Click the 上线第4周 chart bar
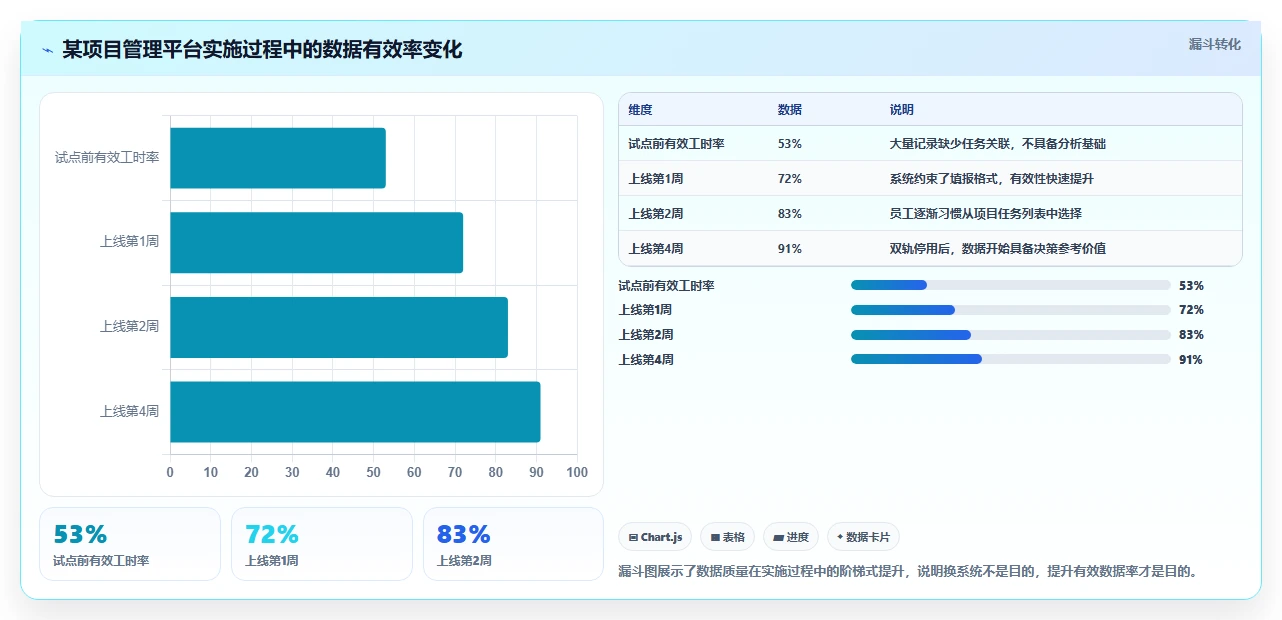Viewport: 1282px width, 620px height. [355, 411]
